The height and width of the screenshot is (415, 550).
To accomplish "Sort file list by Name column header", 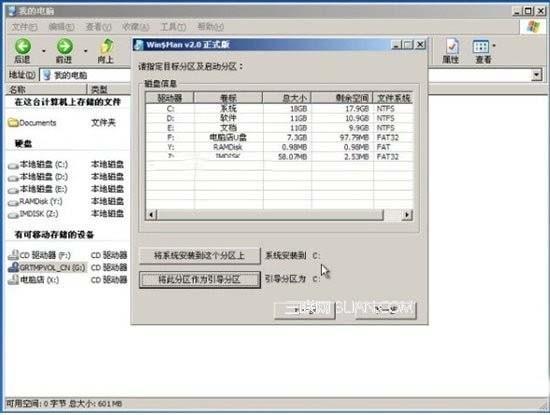I will coord(46,89).
